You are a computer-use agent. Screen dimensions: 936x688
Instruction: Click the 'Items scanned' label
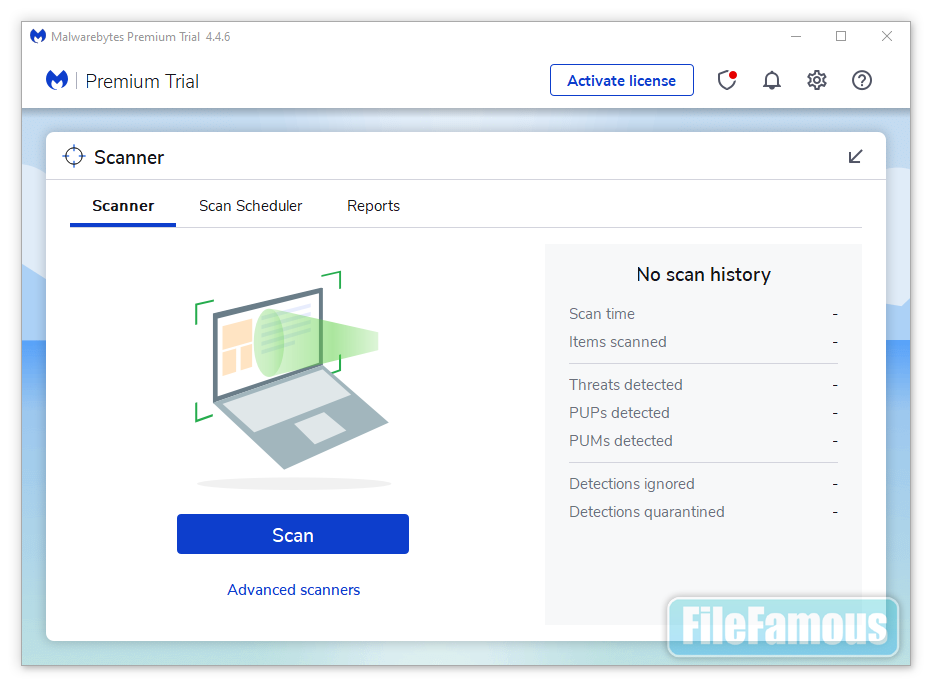point(617,342)
